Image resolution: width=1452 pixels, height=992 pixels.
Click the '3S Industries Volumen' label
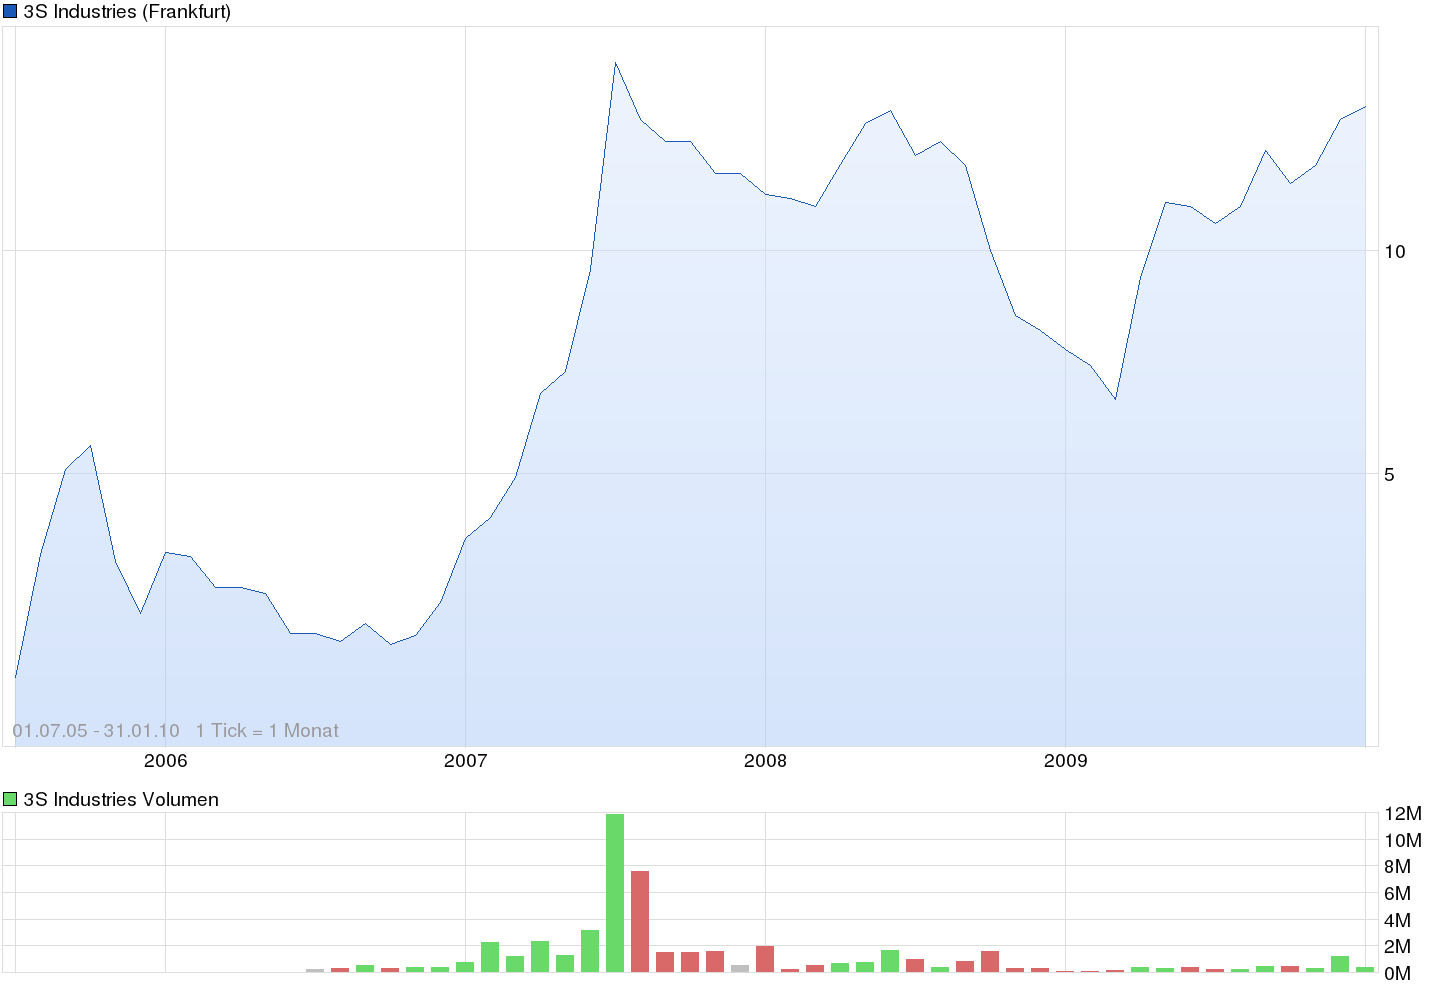pyautogui.click(x=121, y=799)
